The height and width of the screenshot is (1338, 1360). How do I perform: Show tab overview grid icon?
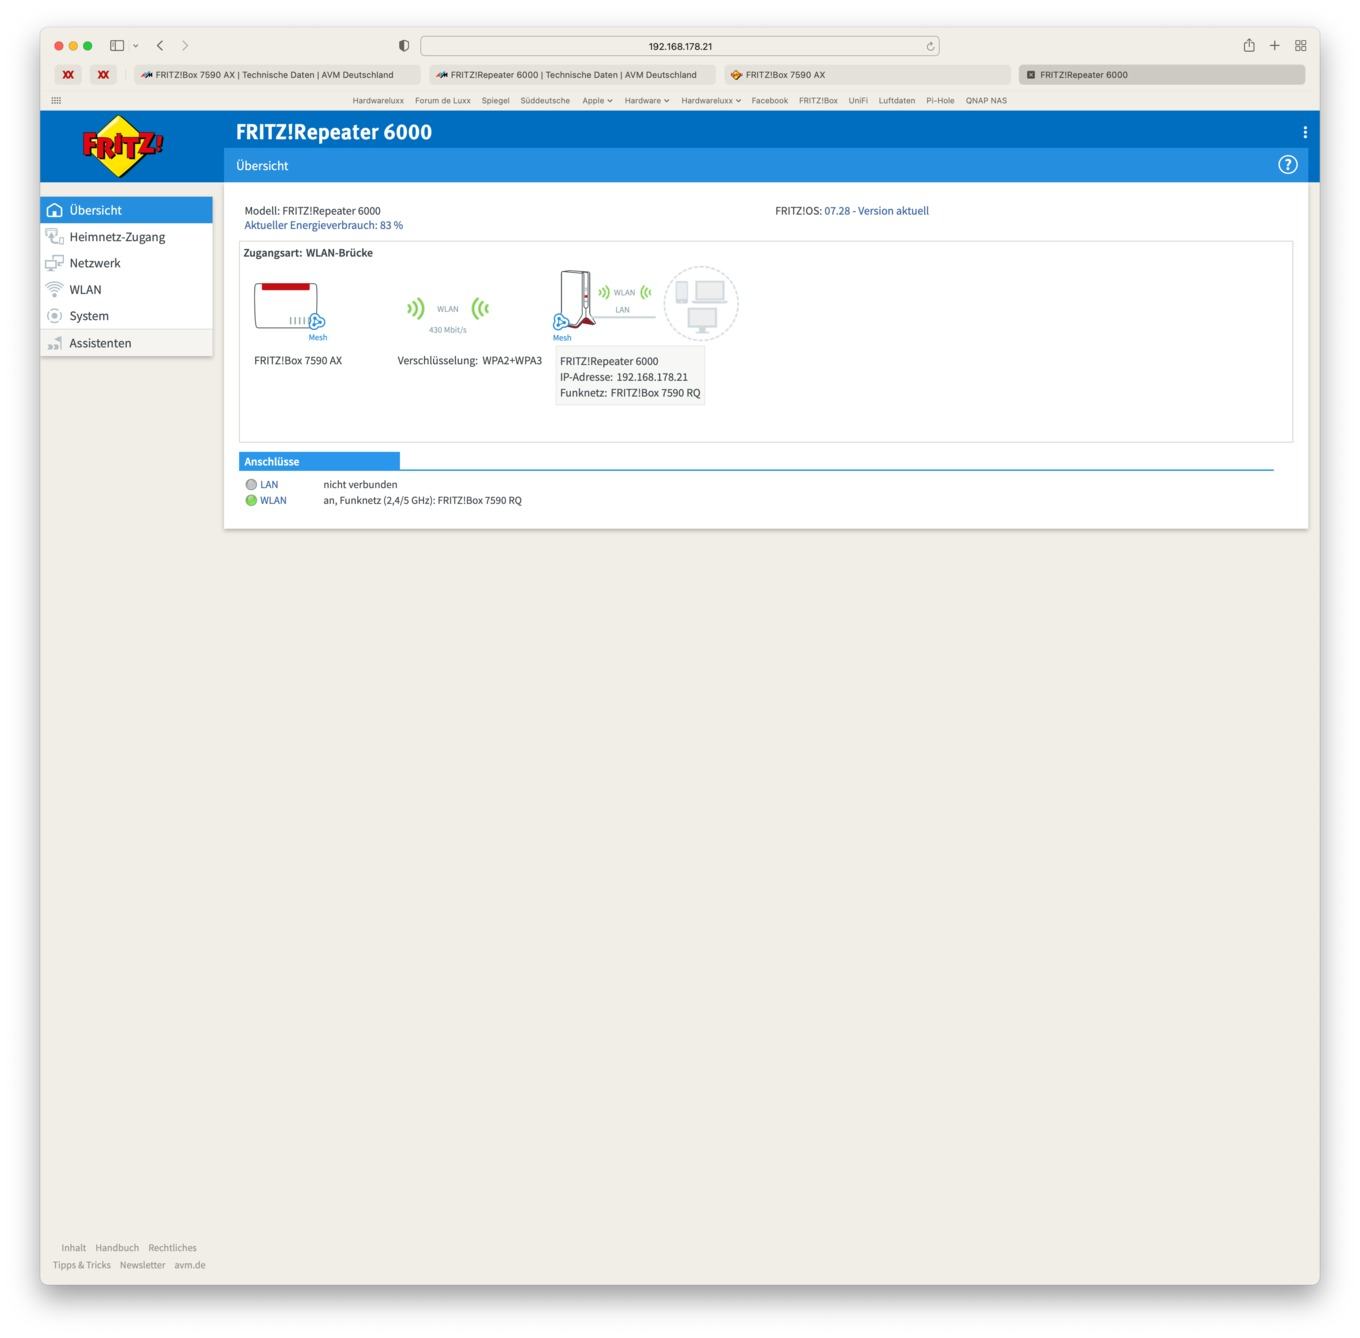1301,46
